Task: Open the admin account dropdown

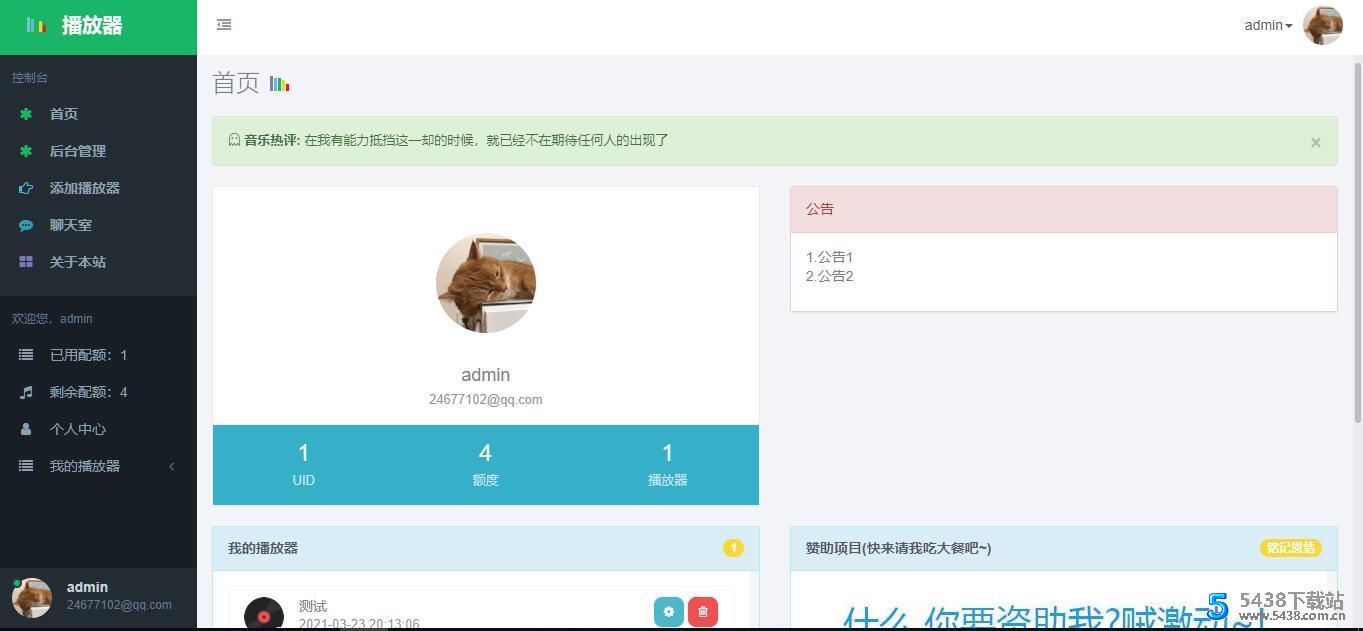Action: click(x=1266, y=25)
